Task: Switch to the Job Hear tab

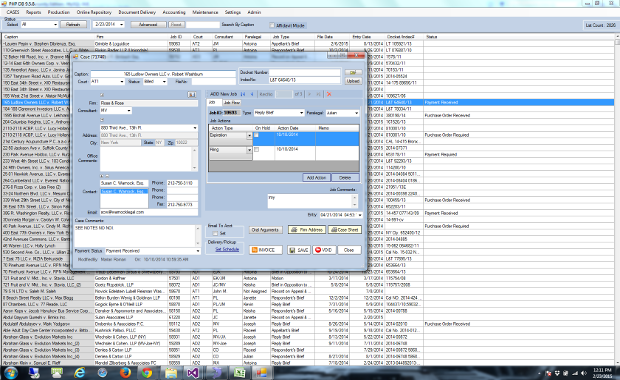Action: tap(232, 102)
